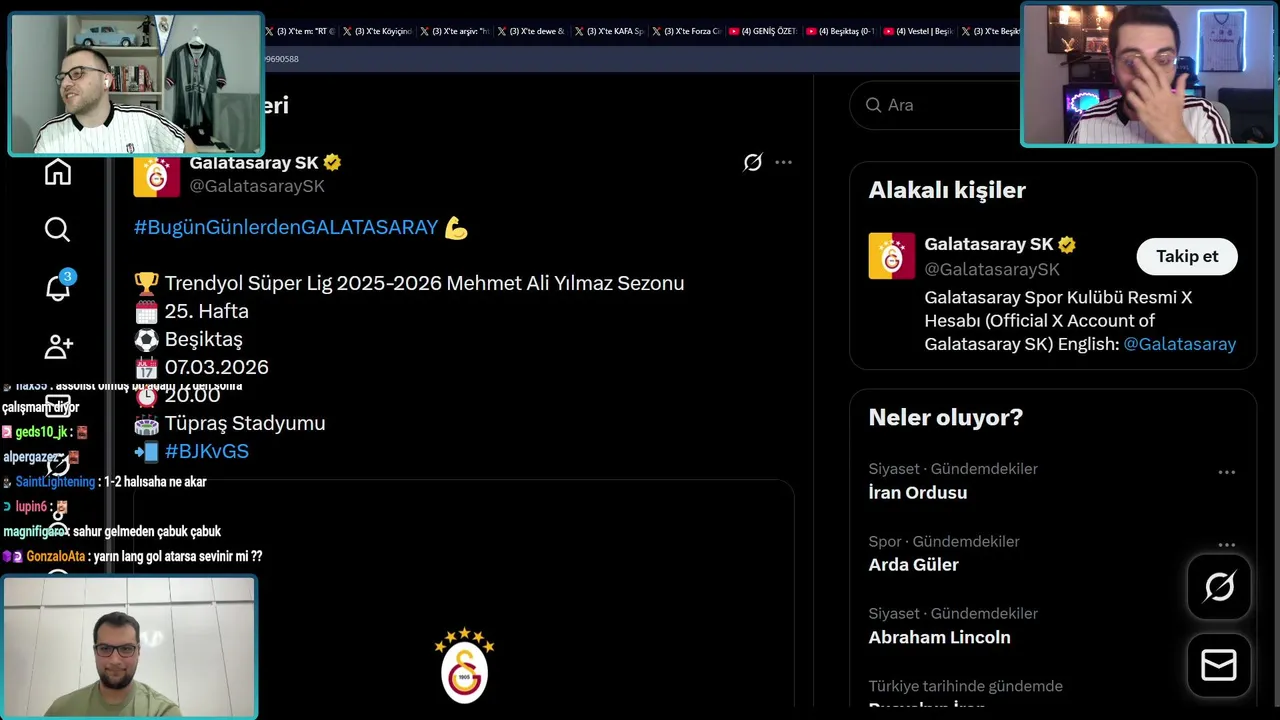The height and width of the screenshot is (720, 1280).
Task: Open the tweet's three-dot more menu
Action: [x=784, y=162]
